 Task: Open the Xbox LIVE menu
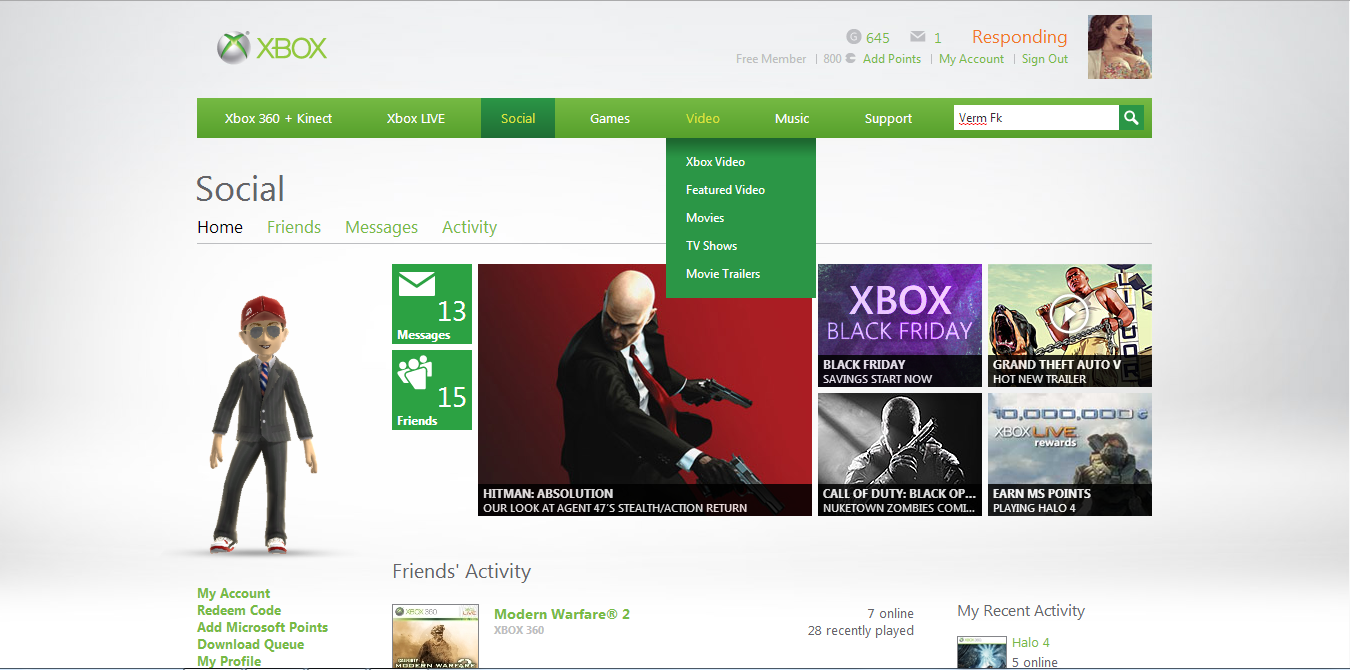[x=416, y=118]
